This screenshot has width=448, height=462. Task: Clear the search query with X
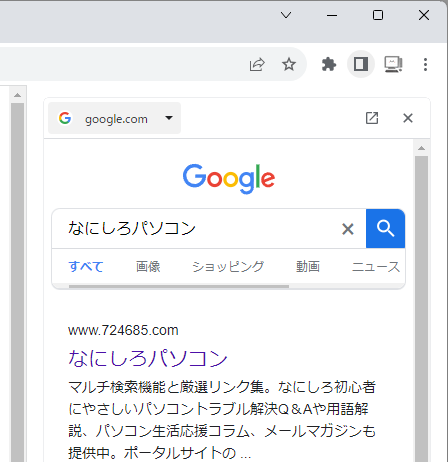(x=348, y=229)
